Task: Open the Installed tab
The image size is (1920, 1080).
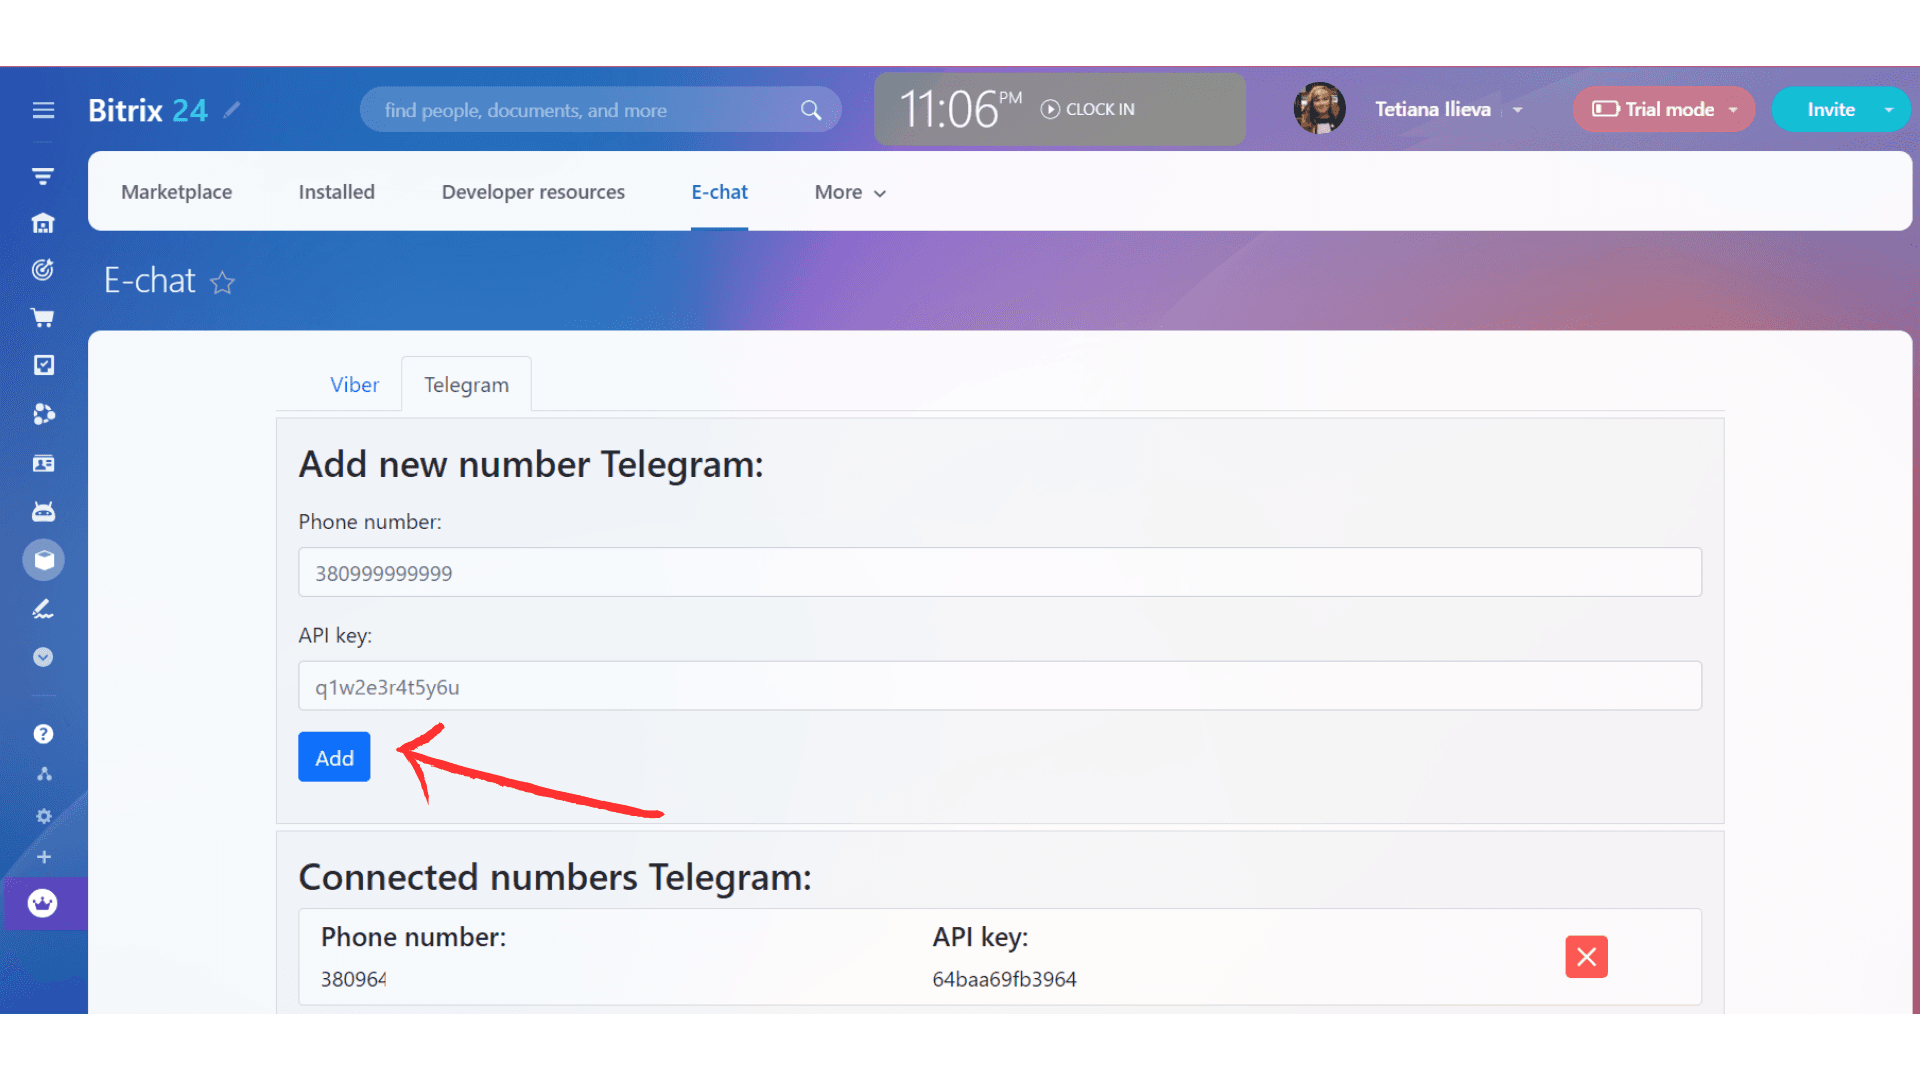Action: click(x=336, y=192)
